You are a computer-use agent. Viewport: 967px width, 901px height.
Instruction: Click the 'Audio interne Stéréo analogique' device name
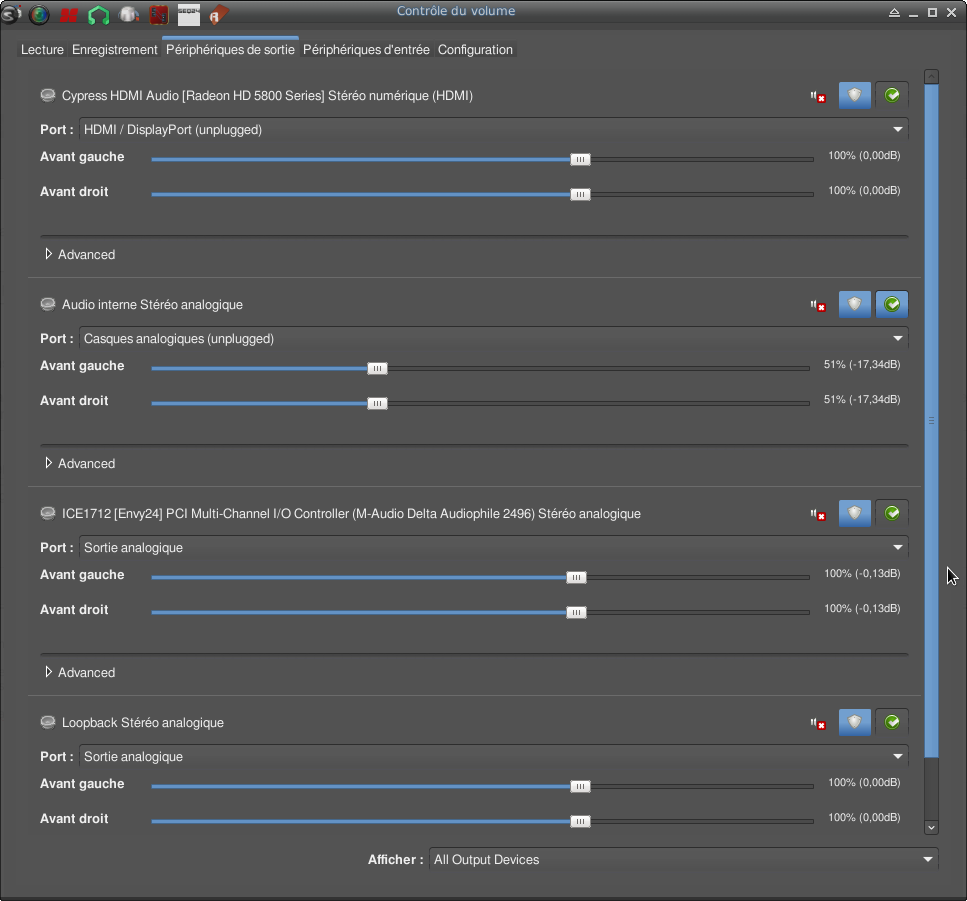point(152,305)
